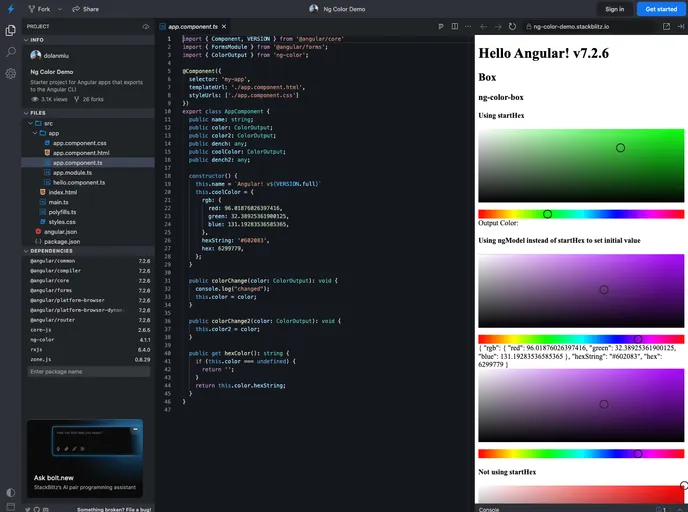This screenshot has height=512, width=688.
Task: Open preview in a new window icon
Action: pos(666,27)
